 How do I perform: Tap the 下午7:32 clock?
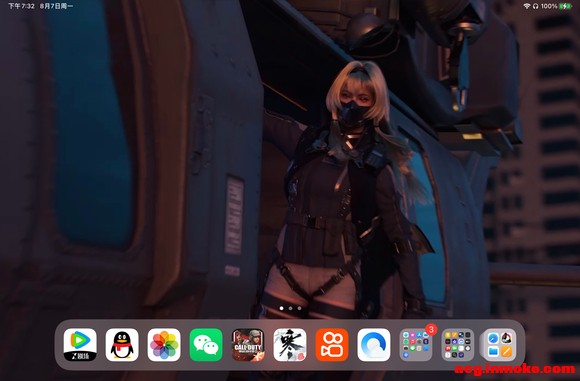21,6
